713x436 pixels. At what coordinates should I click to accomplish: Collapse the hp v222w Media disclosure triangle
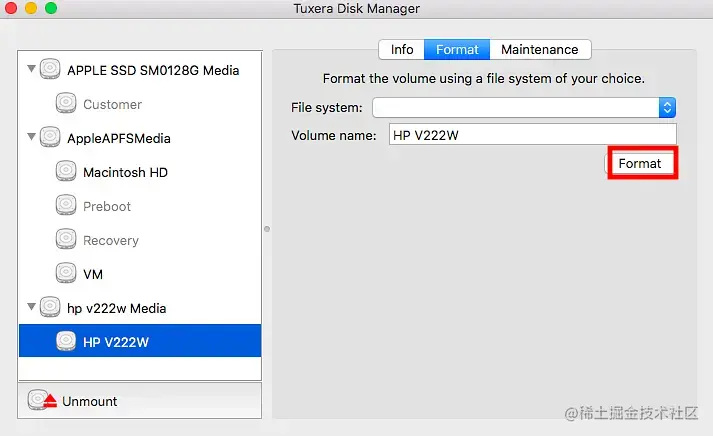[31, 307]
